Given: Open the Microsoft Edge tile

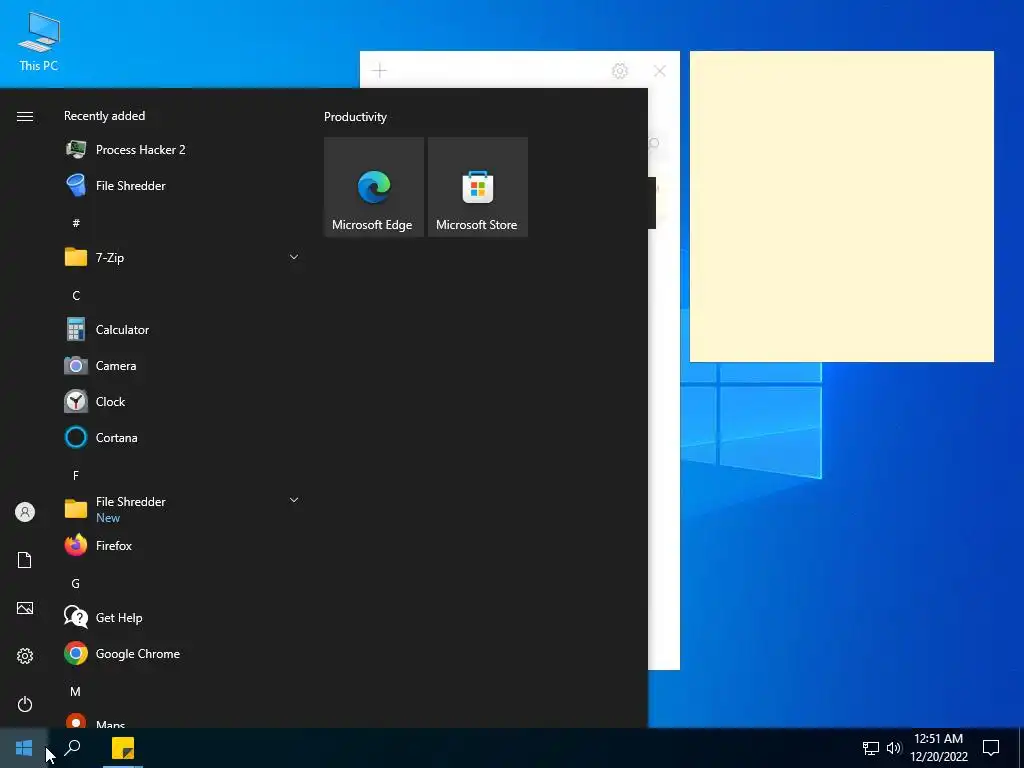Looking at the screenshot, I should pyautogui.click(x=374, y=187).
